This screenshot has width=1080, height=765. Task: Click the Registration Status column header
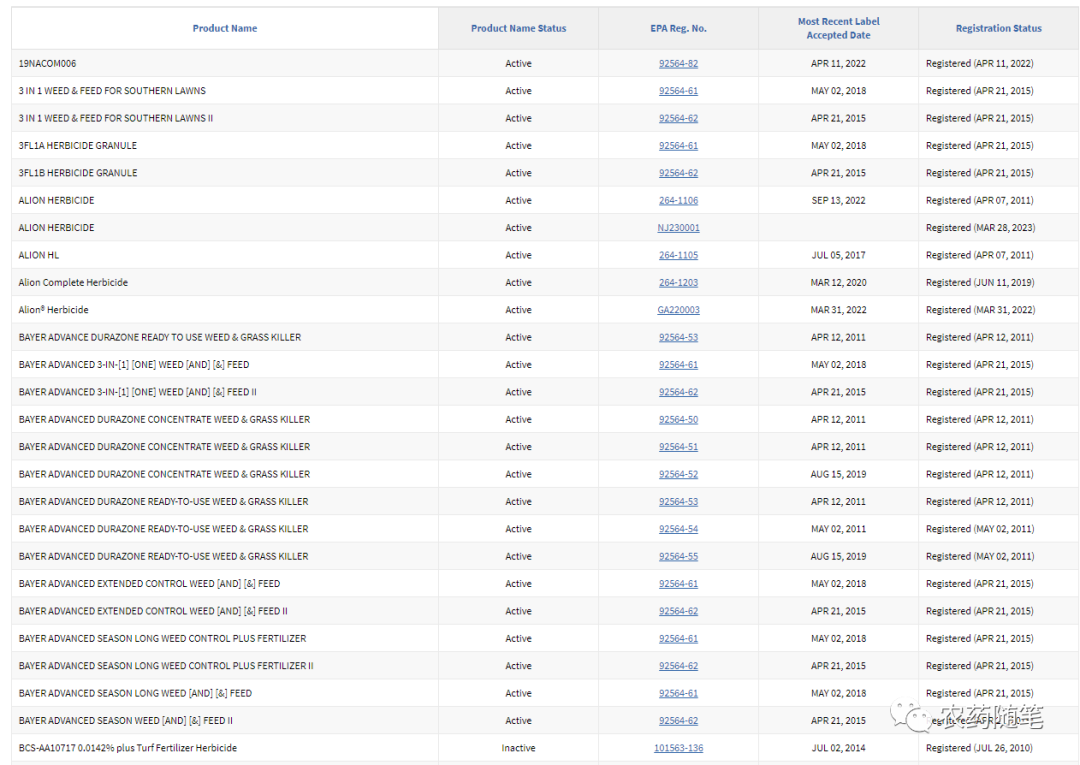point(998,28)
